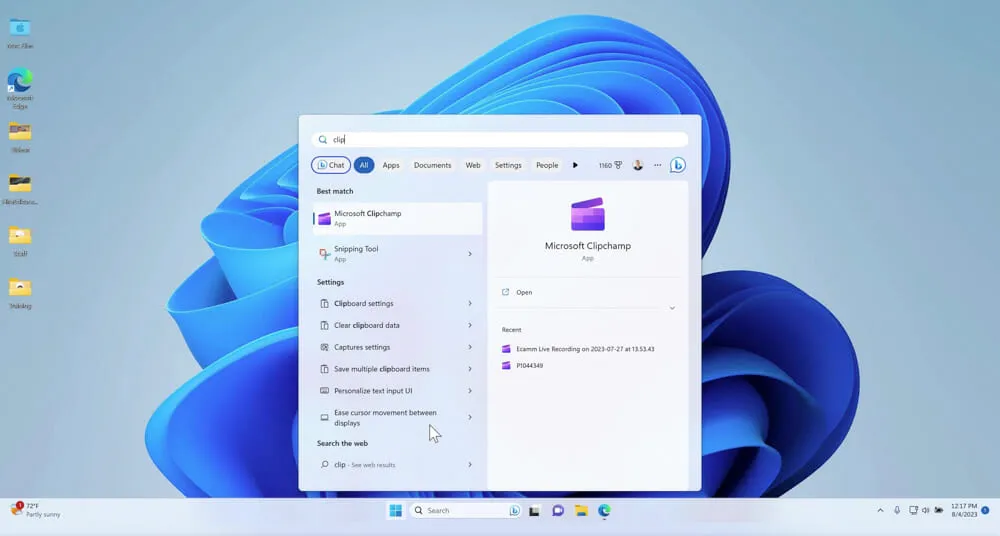The height and width of the screenshot is (536, 1000).
Task: Open the Ecamm Live Recording recent file
Action: (x=585, y=349)
